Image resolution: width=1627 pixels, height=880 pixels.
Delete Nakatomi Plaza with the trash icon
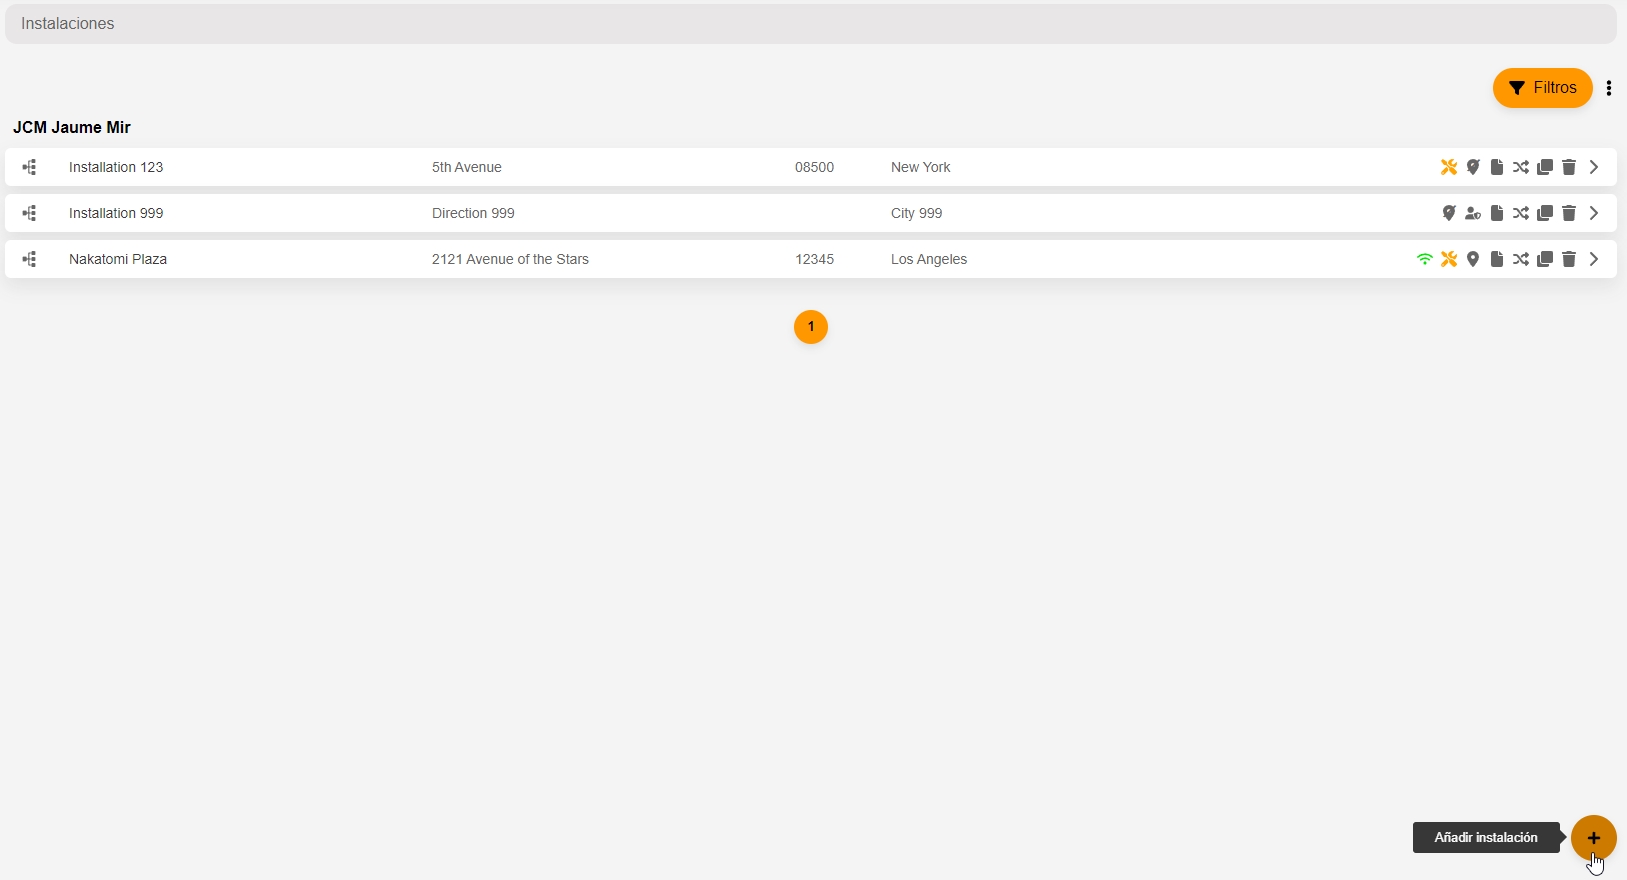coord(1569,259)
